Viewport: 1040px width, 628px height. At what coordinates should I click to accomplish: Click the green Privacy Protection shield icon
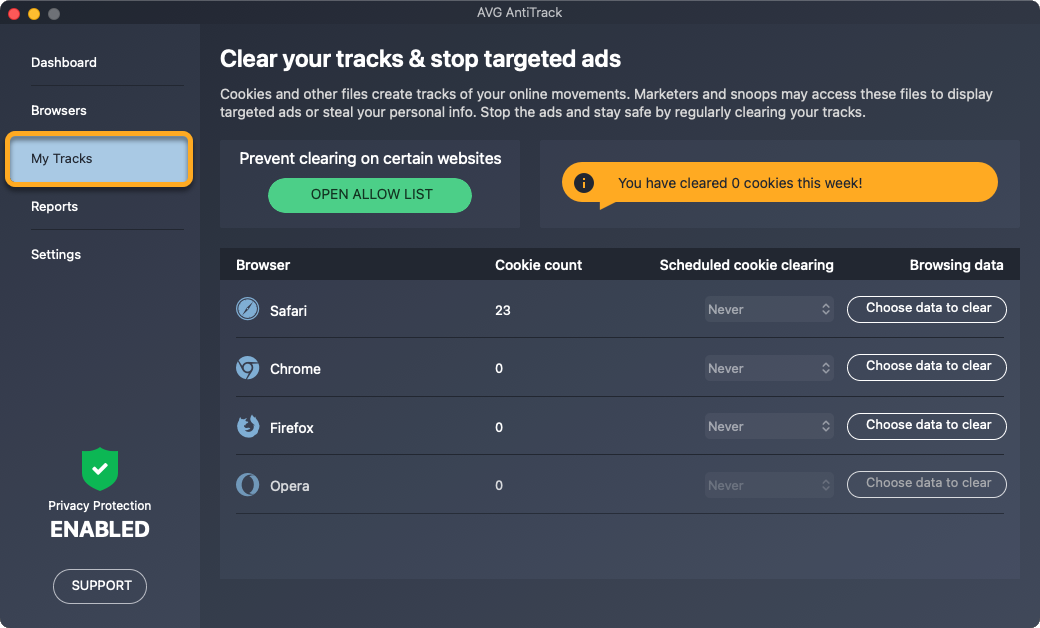pyautogui.click(x=100, y=468)
